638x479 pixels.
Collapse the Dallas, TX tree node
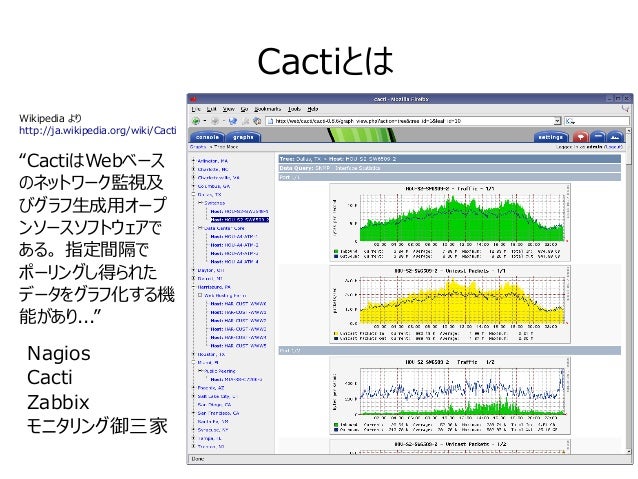pos(194,195)
